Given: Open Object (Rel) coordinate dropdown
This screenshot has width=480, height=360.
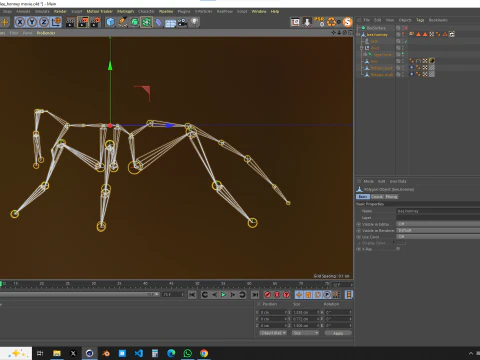Looking at the screenshot, I should [273, 333].
